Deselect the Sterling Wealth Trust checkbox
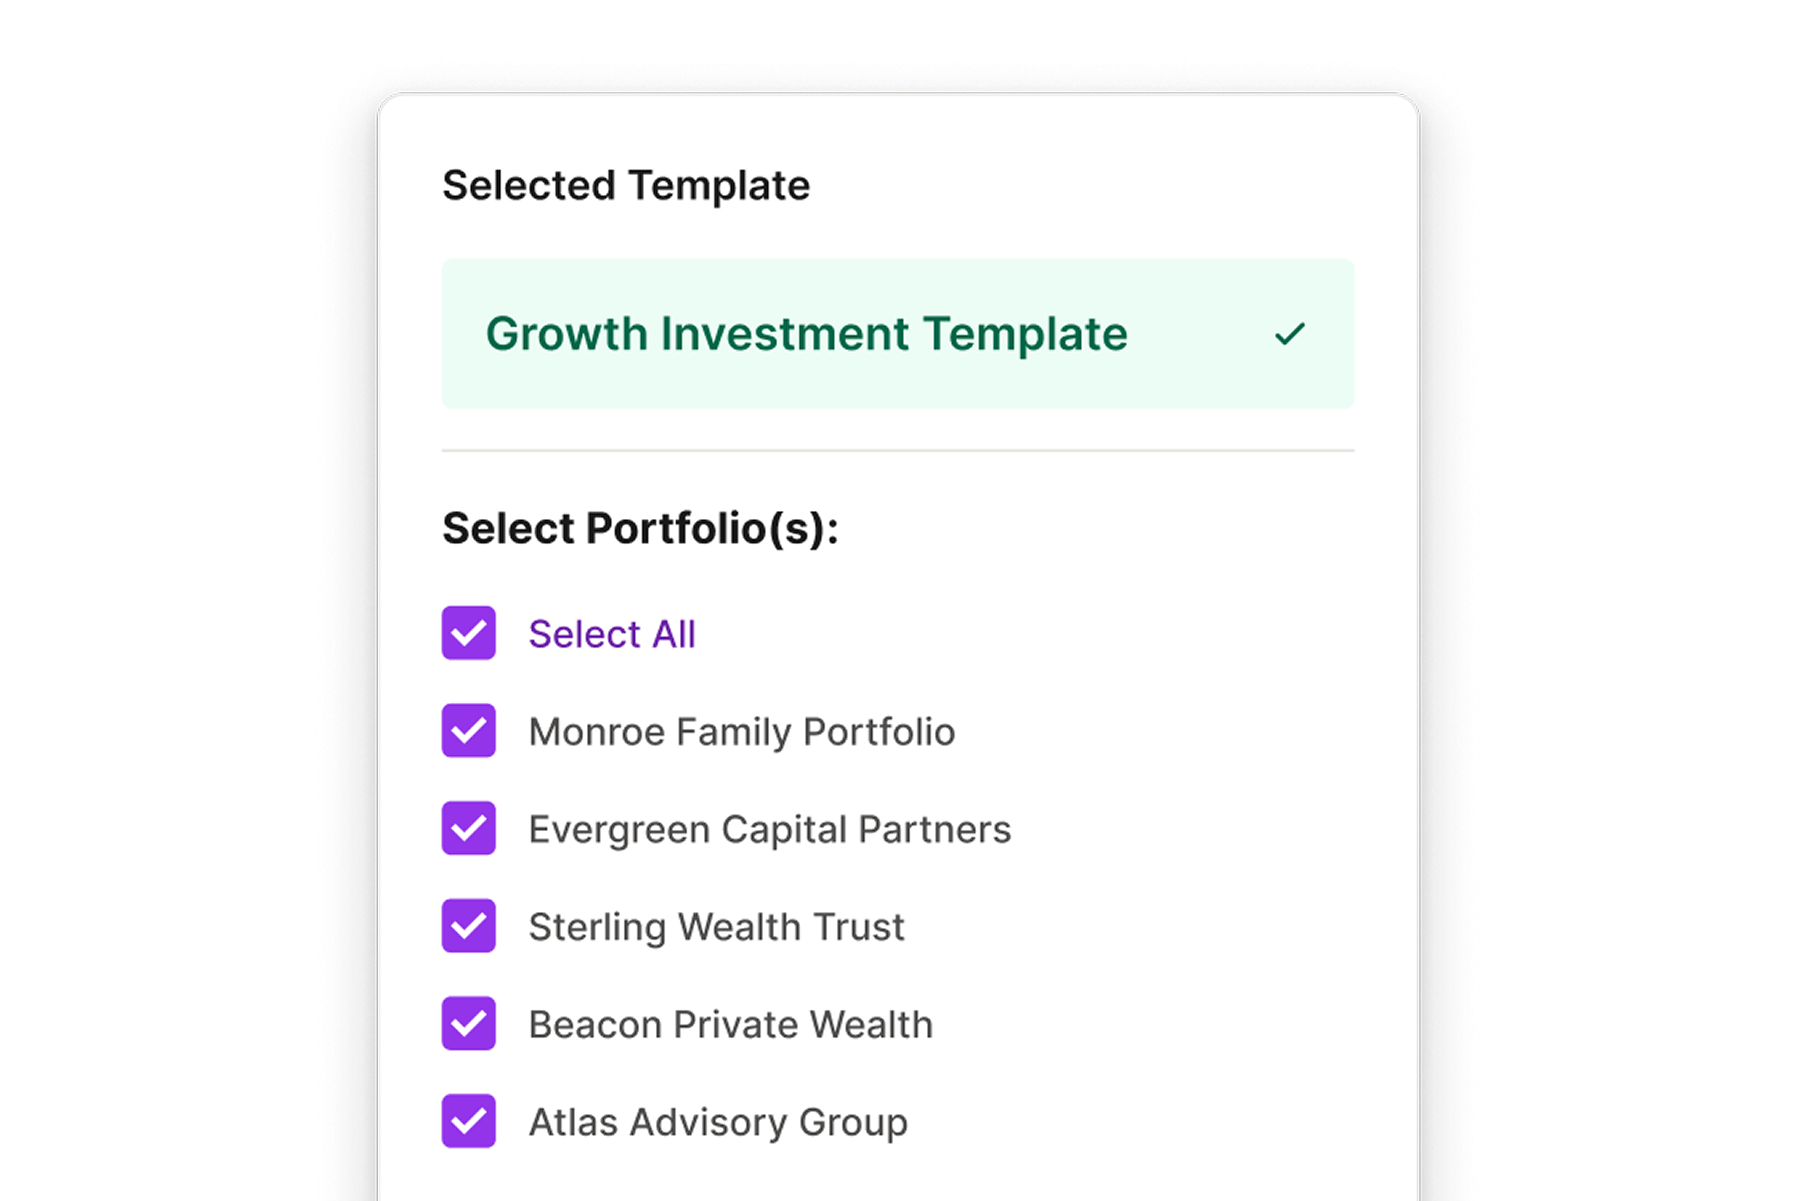This screenshot has width=1794, height=1201. (469, 926)
